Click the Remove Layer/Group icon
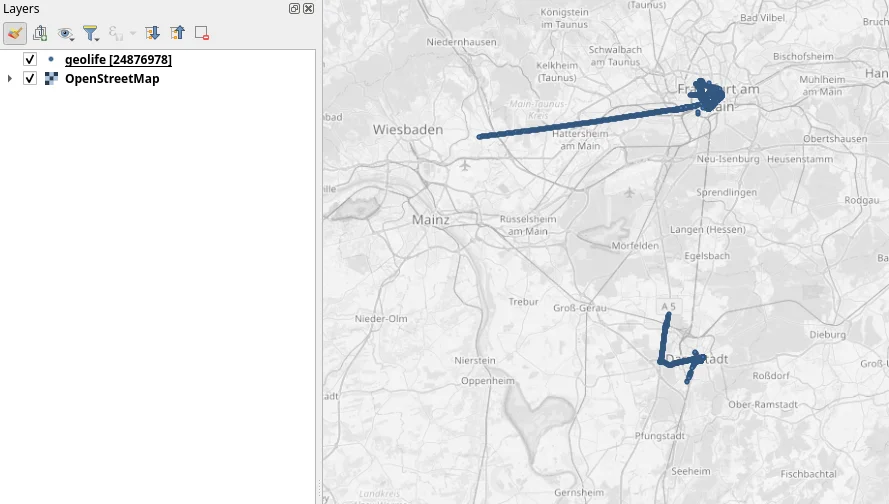Screen dimensions: 889x504 click(x=201, y=33)
